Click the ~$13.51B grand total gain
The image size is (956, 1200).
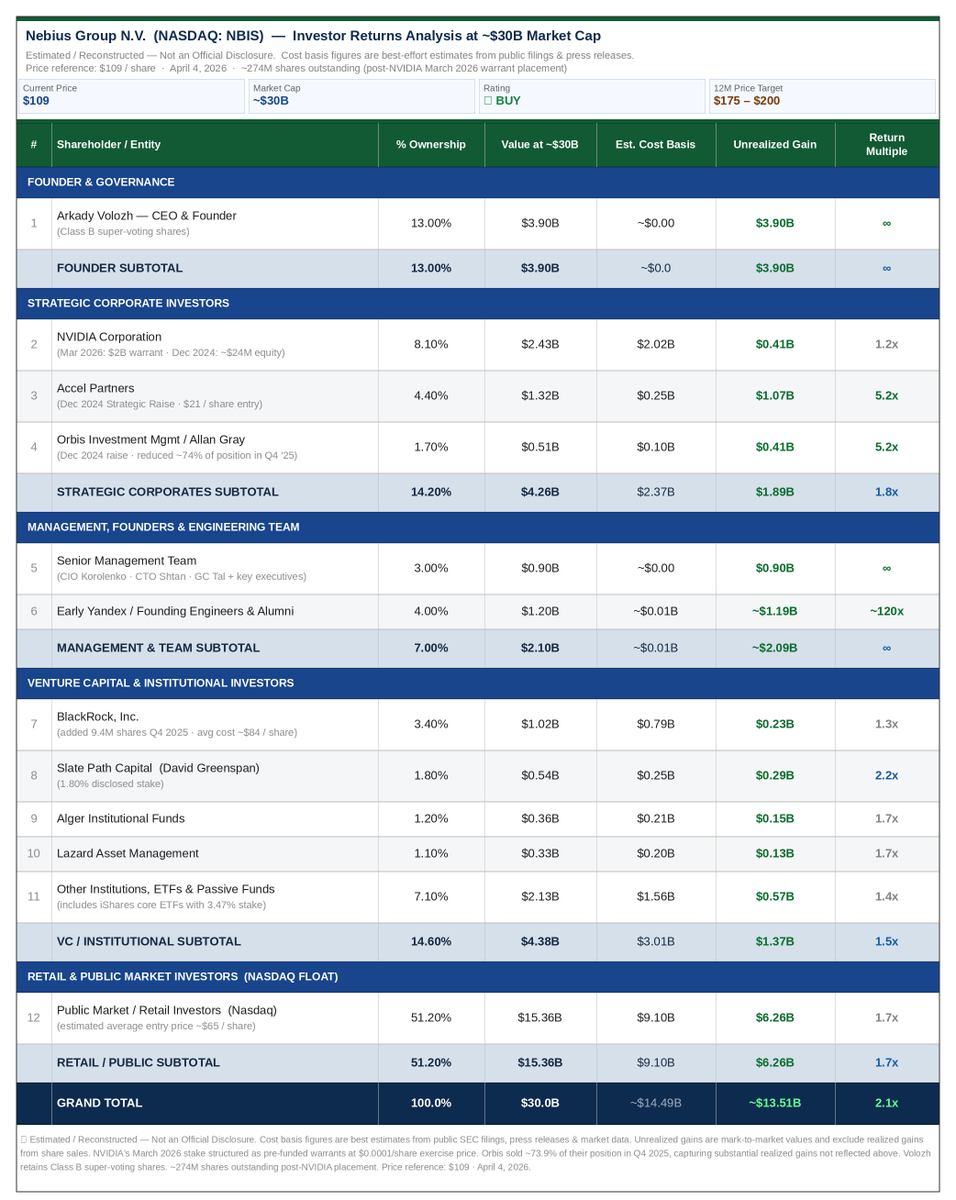click(775, 1103)
